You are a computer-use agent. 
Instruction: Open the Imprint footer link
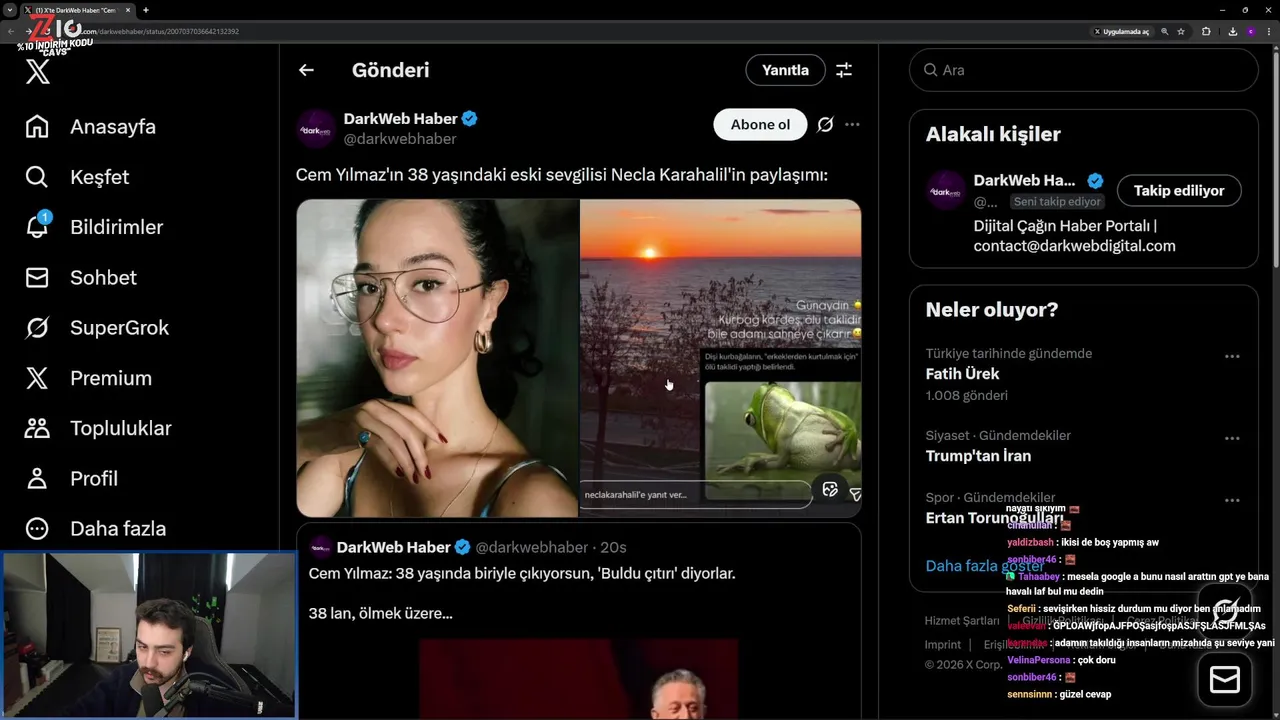[x=943, y=645]
